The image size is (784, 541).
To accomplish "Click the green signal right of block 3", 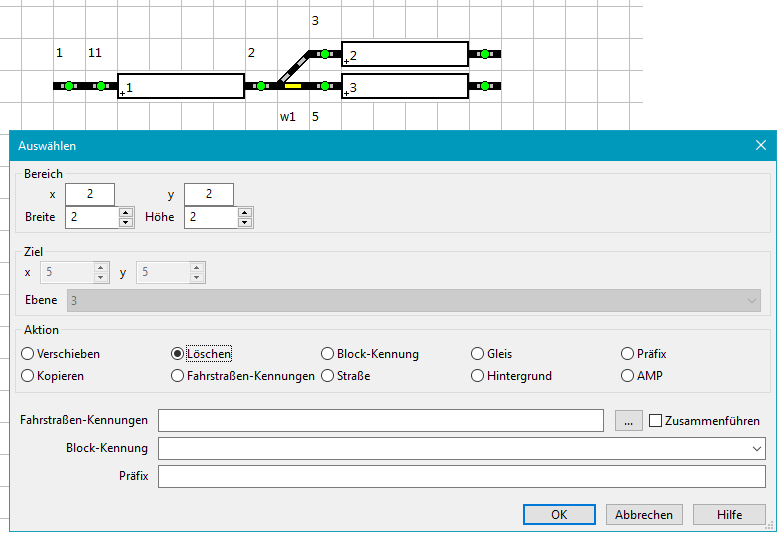I will coord(485,86).
